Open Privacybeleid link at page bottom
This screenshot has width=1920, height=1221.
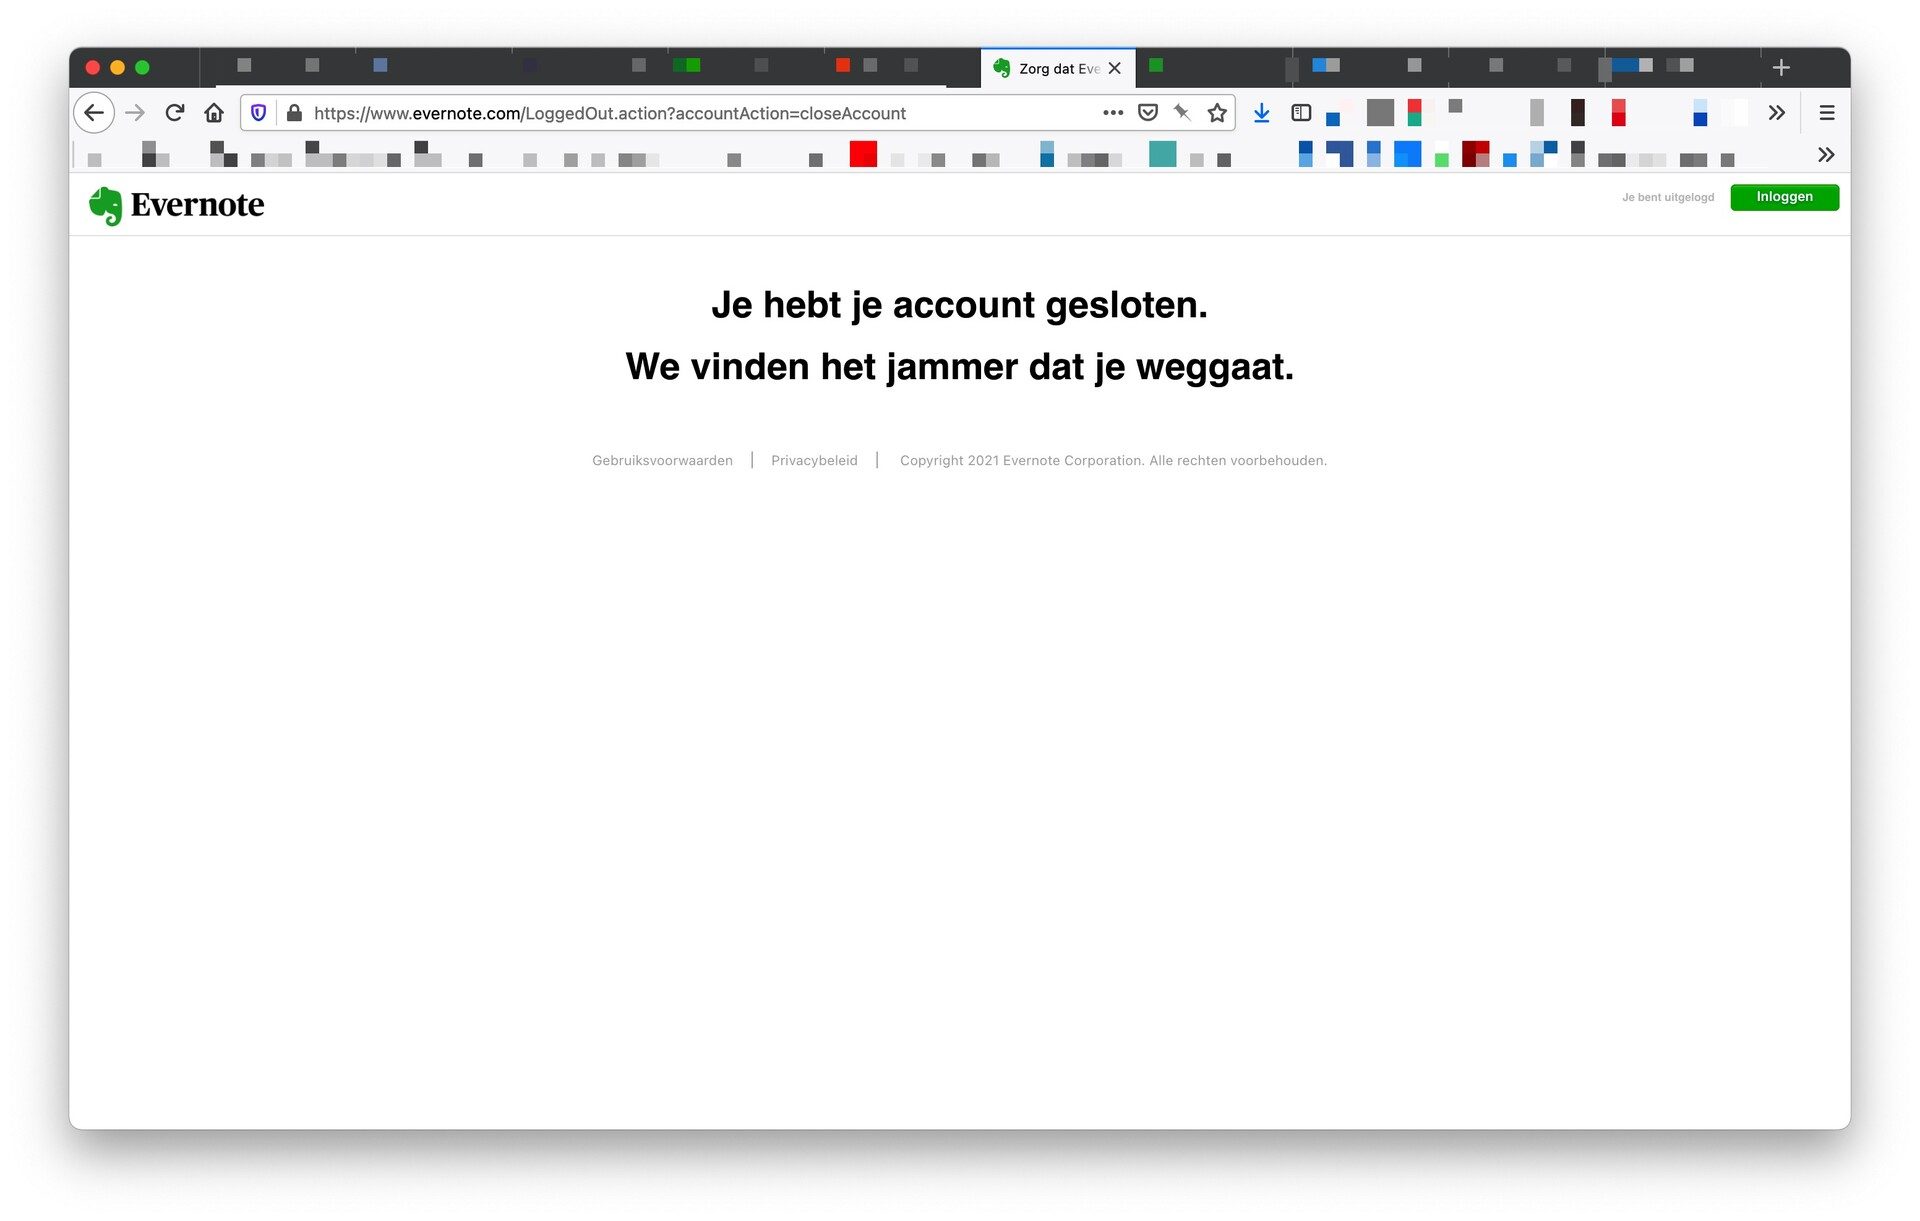[x=814, y=459]
